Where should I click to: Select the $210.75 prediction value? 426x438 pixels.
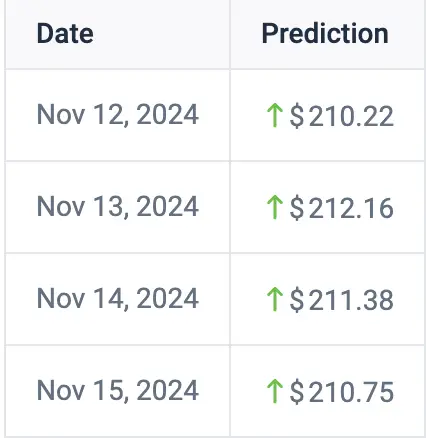click(341, 392)
